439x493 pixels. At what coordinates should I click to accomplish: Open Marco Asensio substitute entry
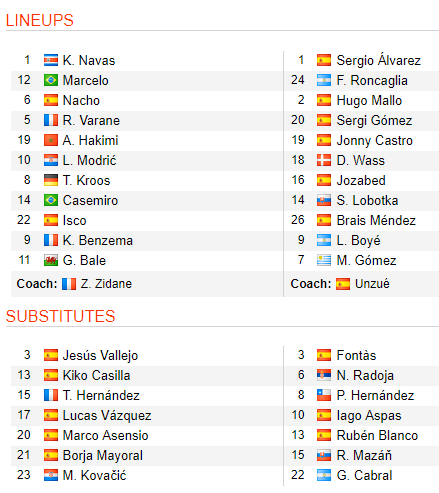click(105, 435)
